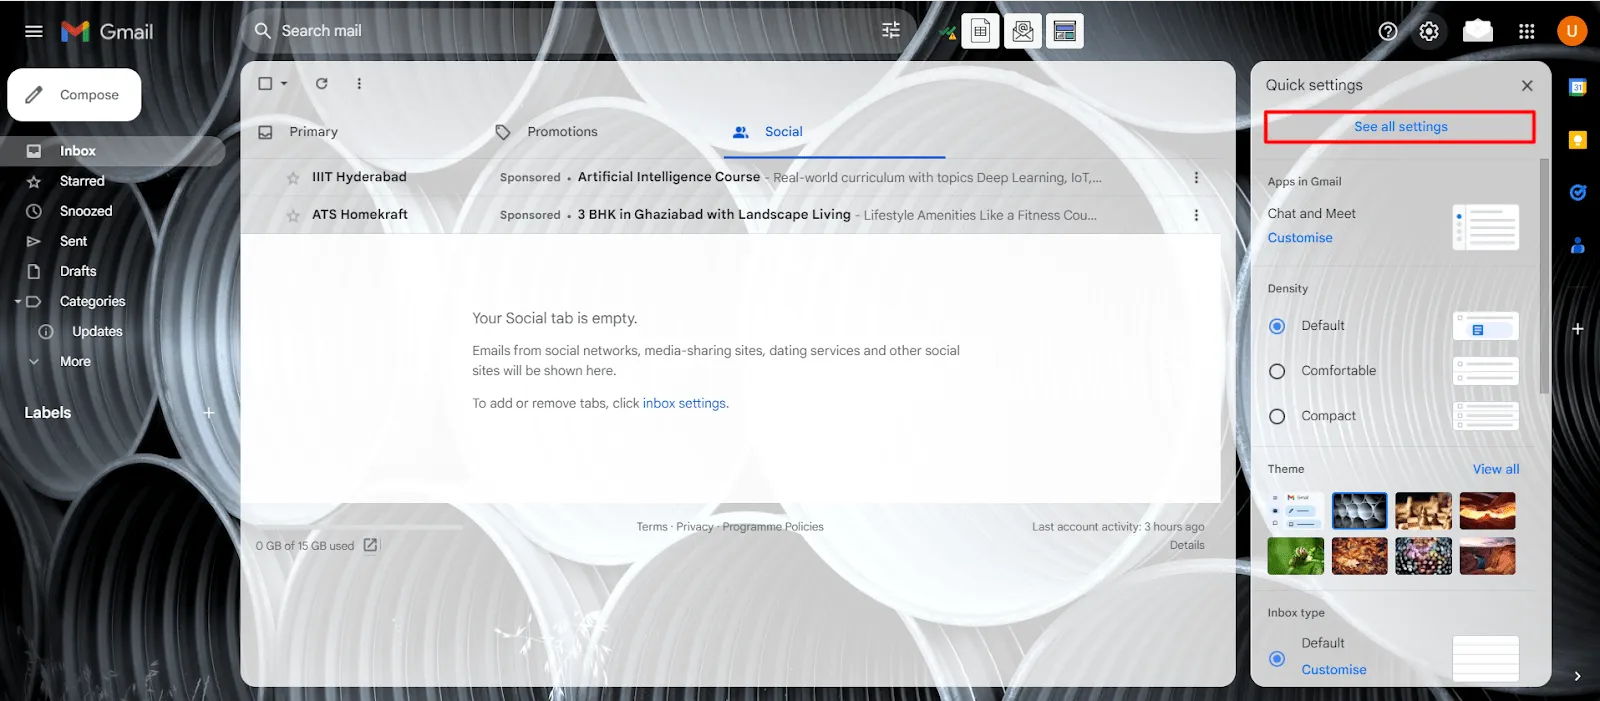This screenshot has width=1600, height=701.
Task: Click the Gmail logo
Action: tap(107, 31)
